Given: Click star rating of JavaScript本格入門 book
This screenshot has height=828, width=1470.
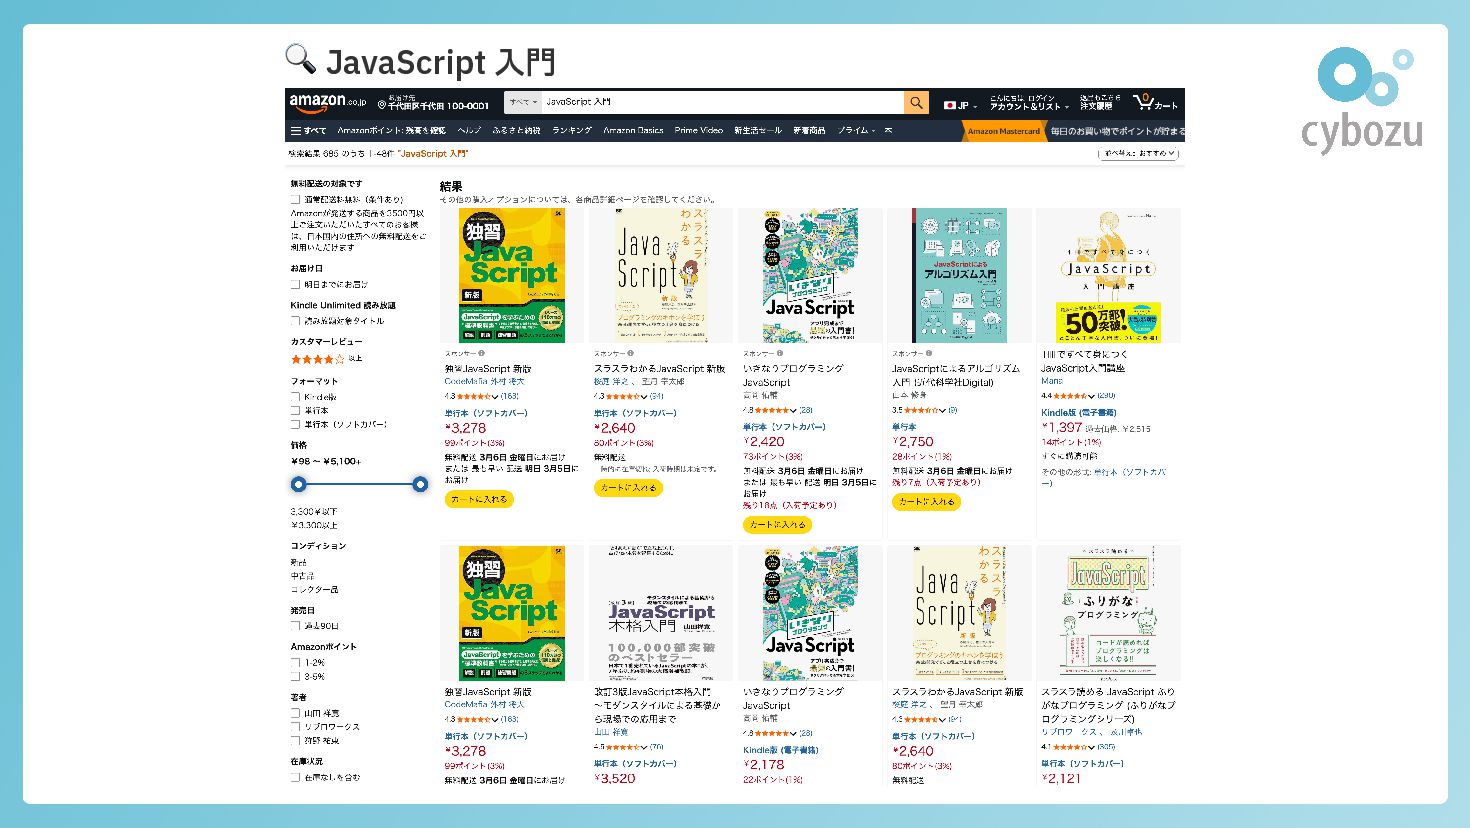Looking at the screenshot, I should (624, 747).
